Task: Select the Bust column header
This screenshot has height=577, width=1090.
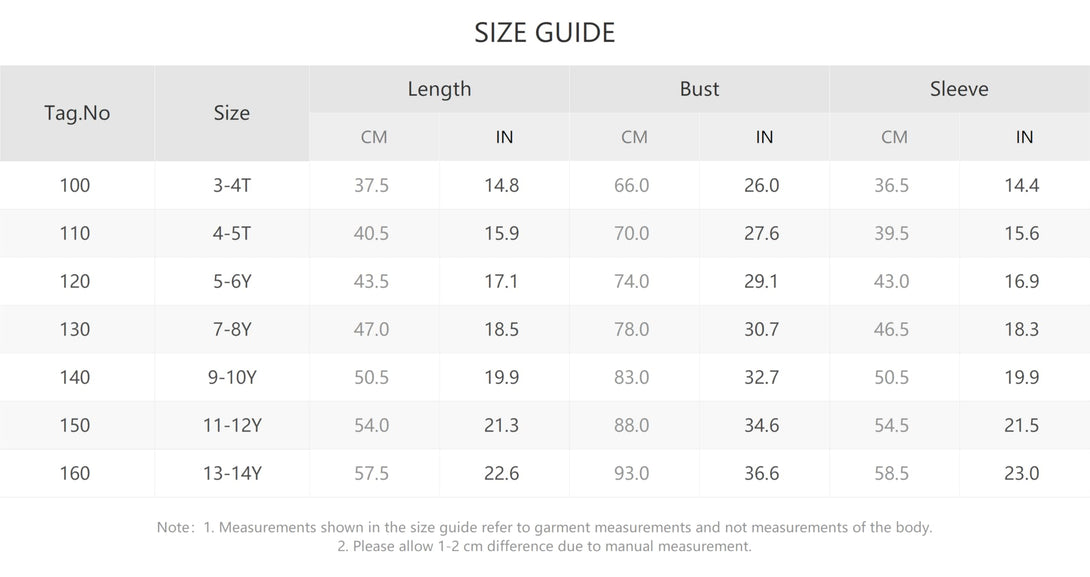Action: point(699,89)
